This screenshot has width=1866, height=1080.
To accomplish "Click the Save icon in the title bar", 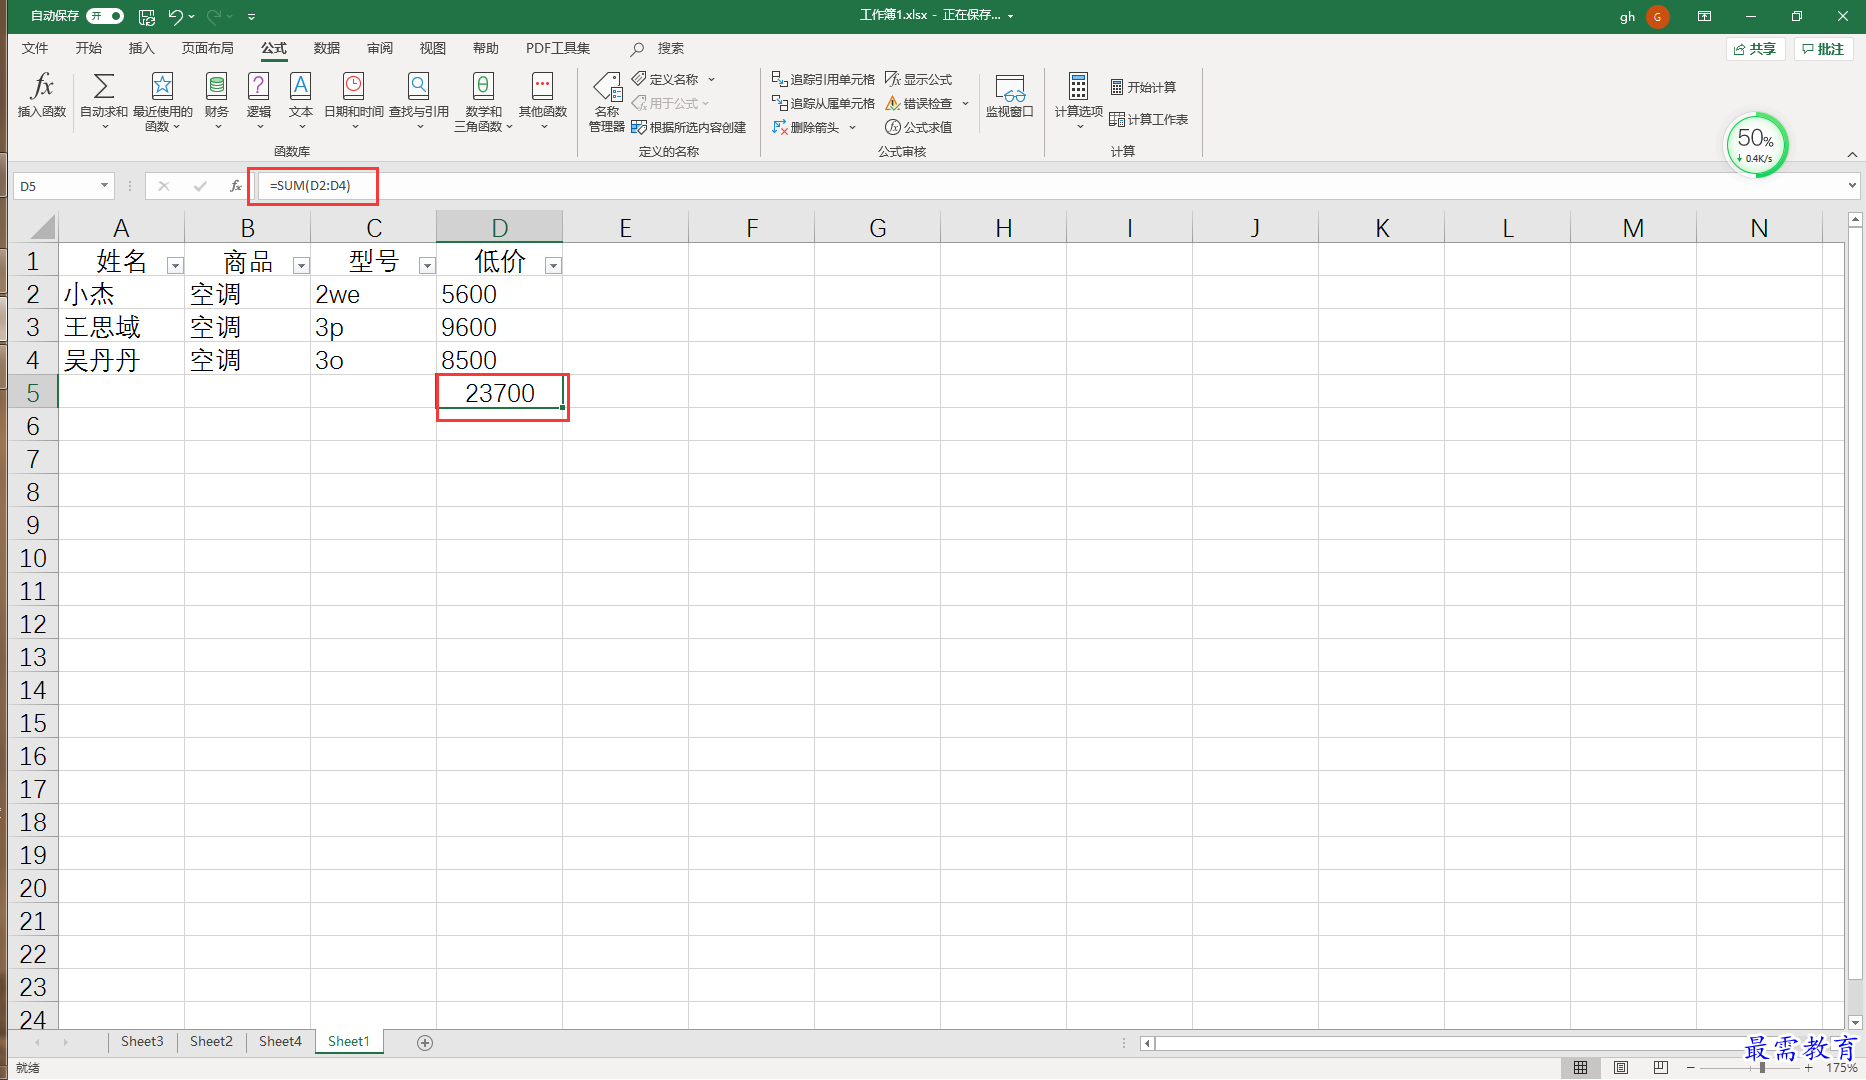I will point(147,16).
